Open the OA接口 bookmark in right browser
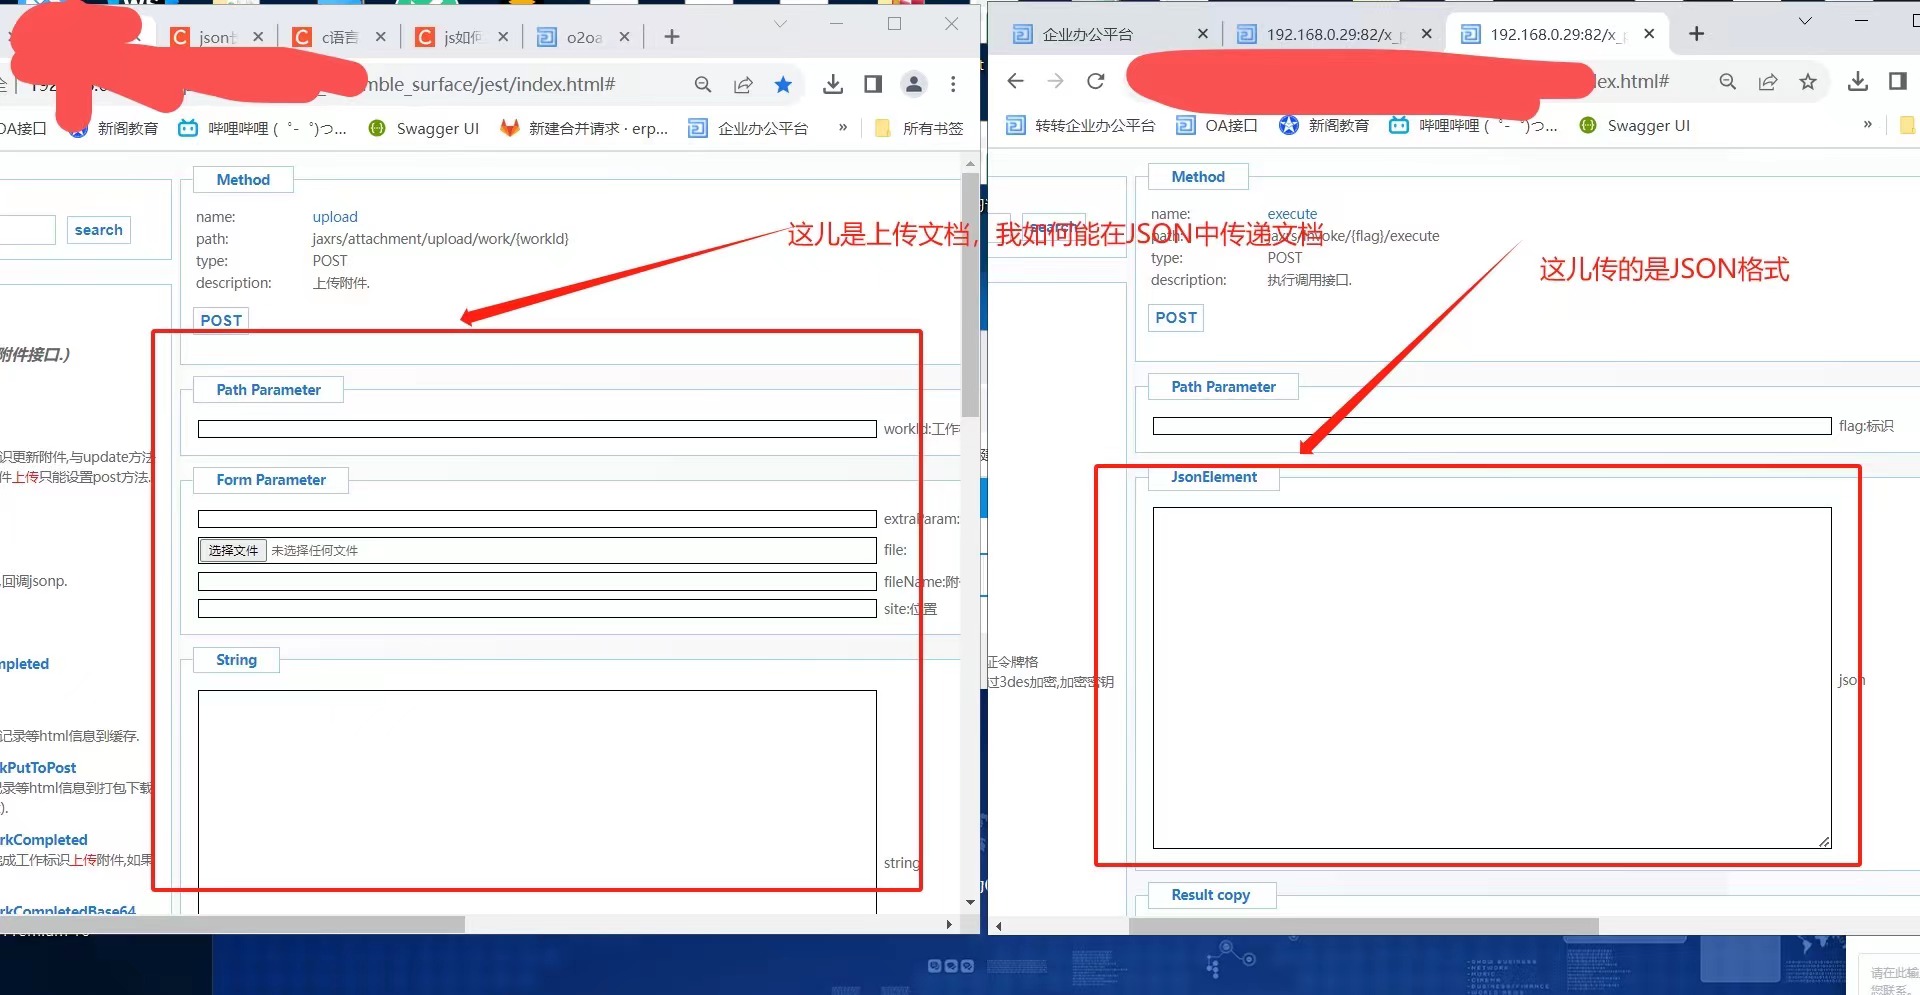Viewport: 1920px width, 995px height. 1216,125
